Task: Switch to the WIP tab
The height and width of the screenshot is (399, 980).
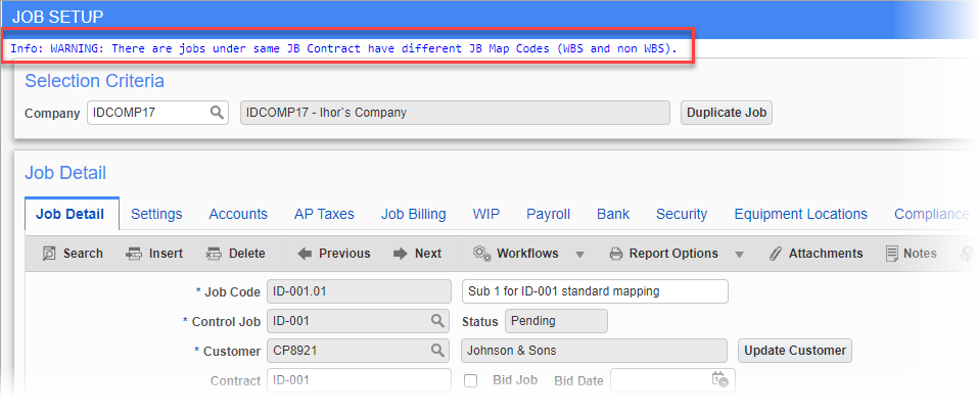Action: click(486, 215)
